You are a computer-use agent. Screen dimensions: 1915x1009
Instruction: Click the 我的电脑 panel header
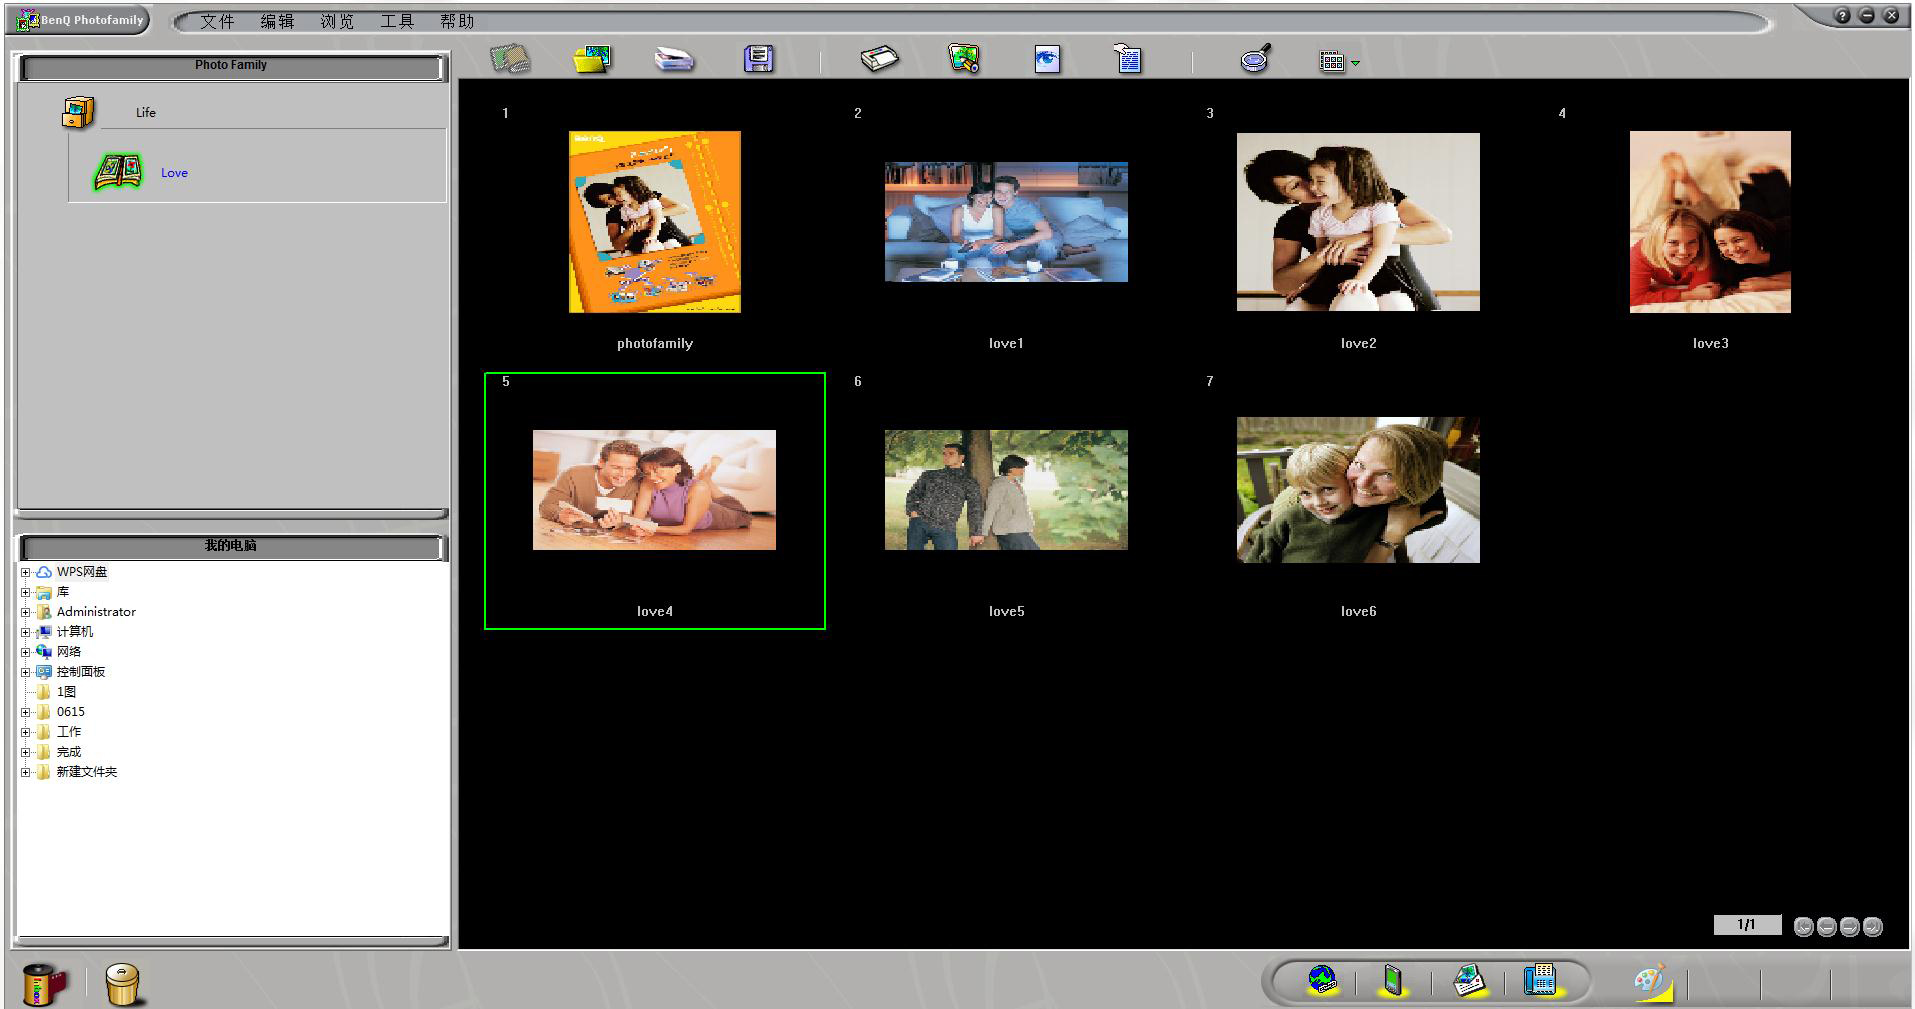[x=231, y=546]
